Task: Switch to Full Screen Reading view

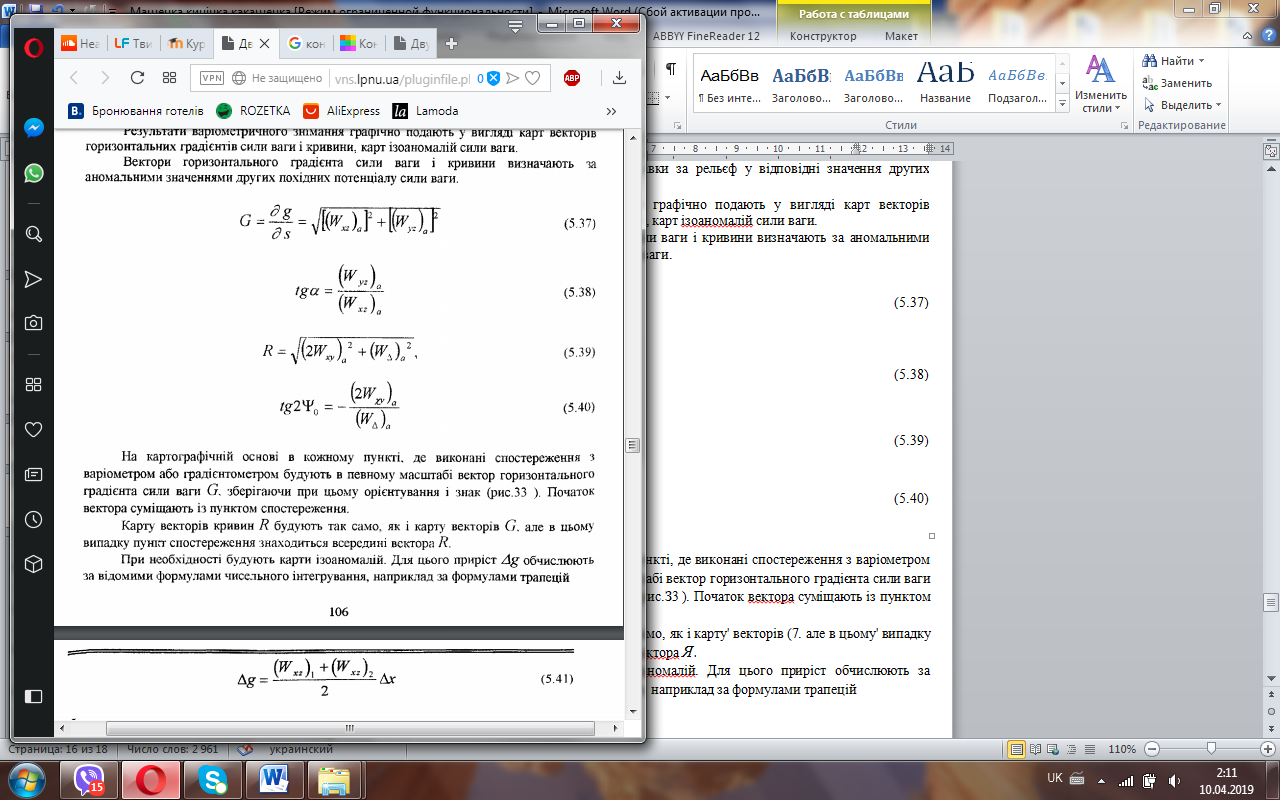Action: coord(1037,749)
